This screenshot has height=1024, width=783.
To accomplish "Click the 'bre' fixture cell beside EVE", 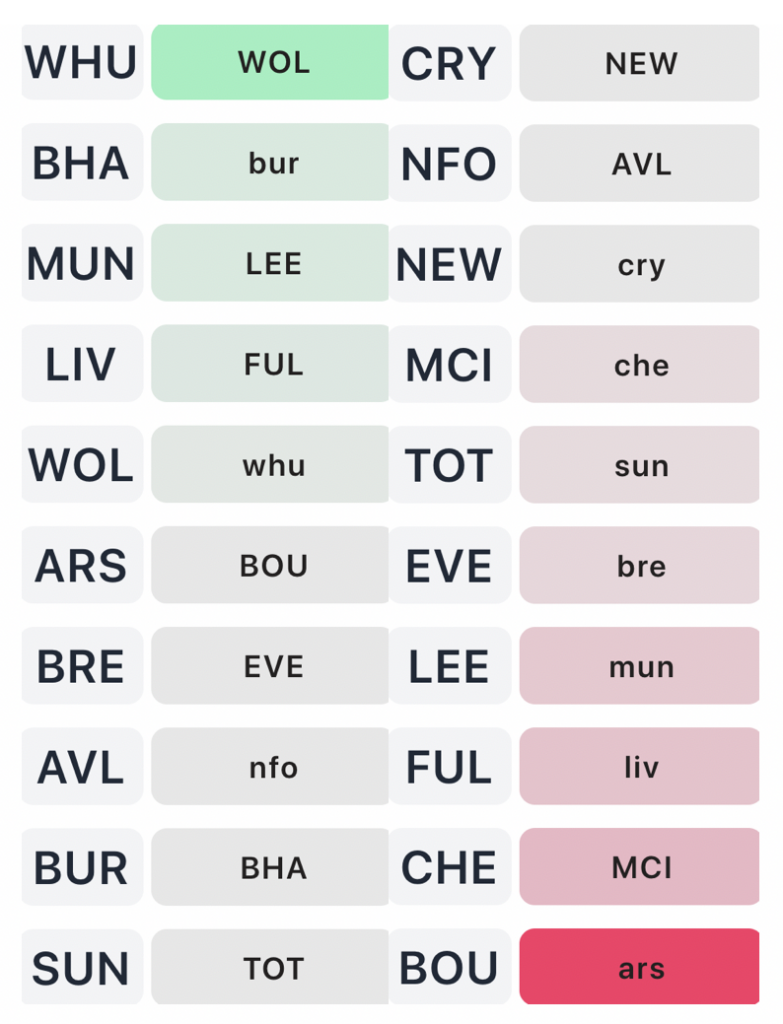I will point(639,566).
